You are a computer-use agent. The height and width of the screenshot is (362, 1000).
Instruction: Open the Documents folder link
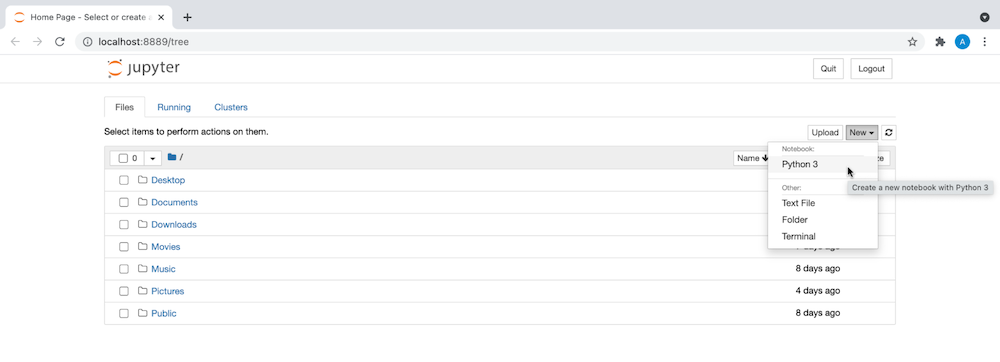(x=174, y=203)
